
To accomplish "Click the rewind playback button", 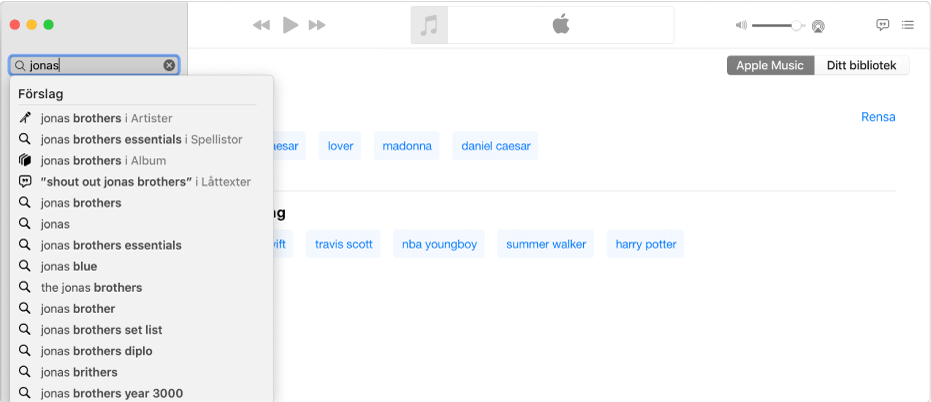I will click(x=262, y=26).
